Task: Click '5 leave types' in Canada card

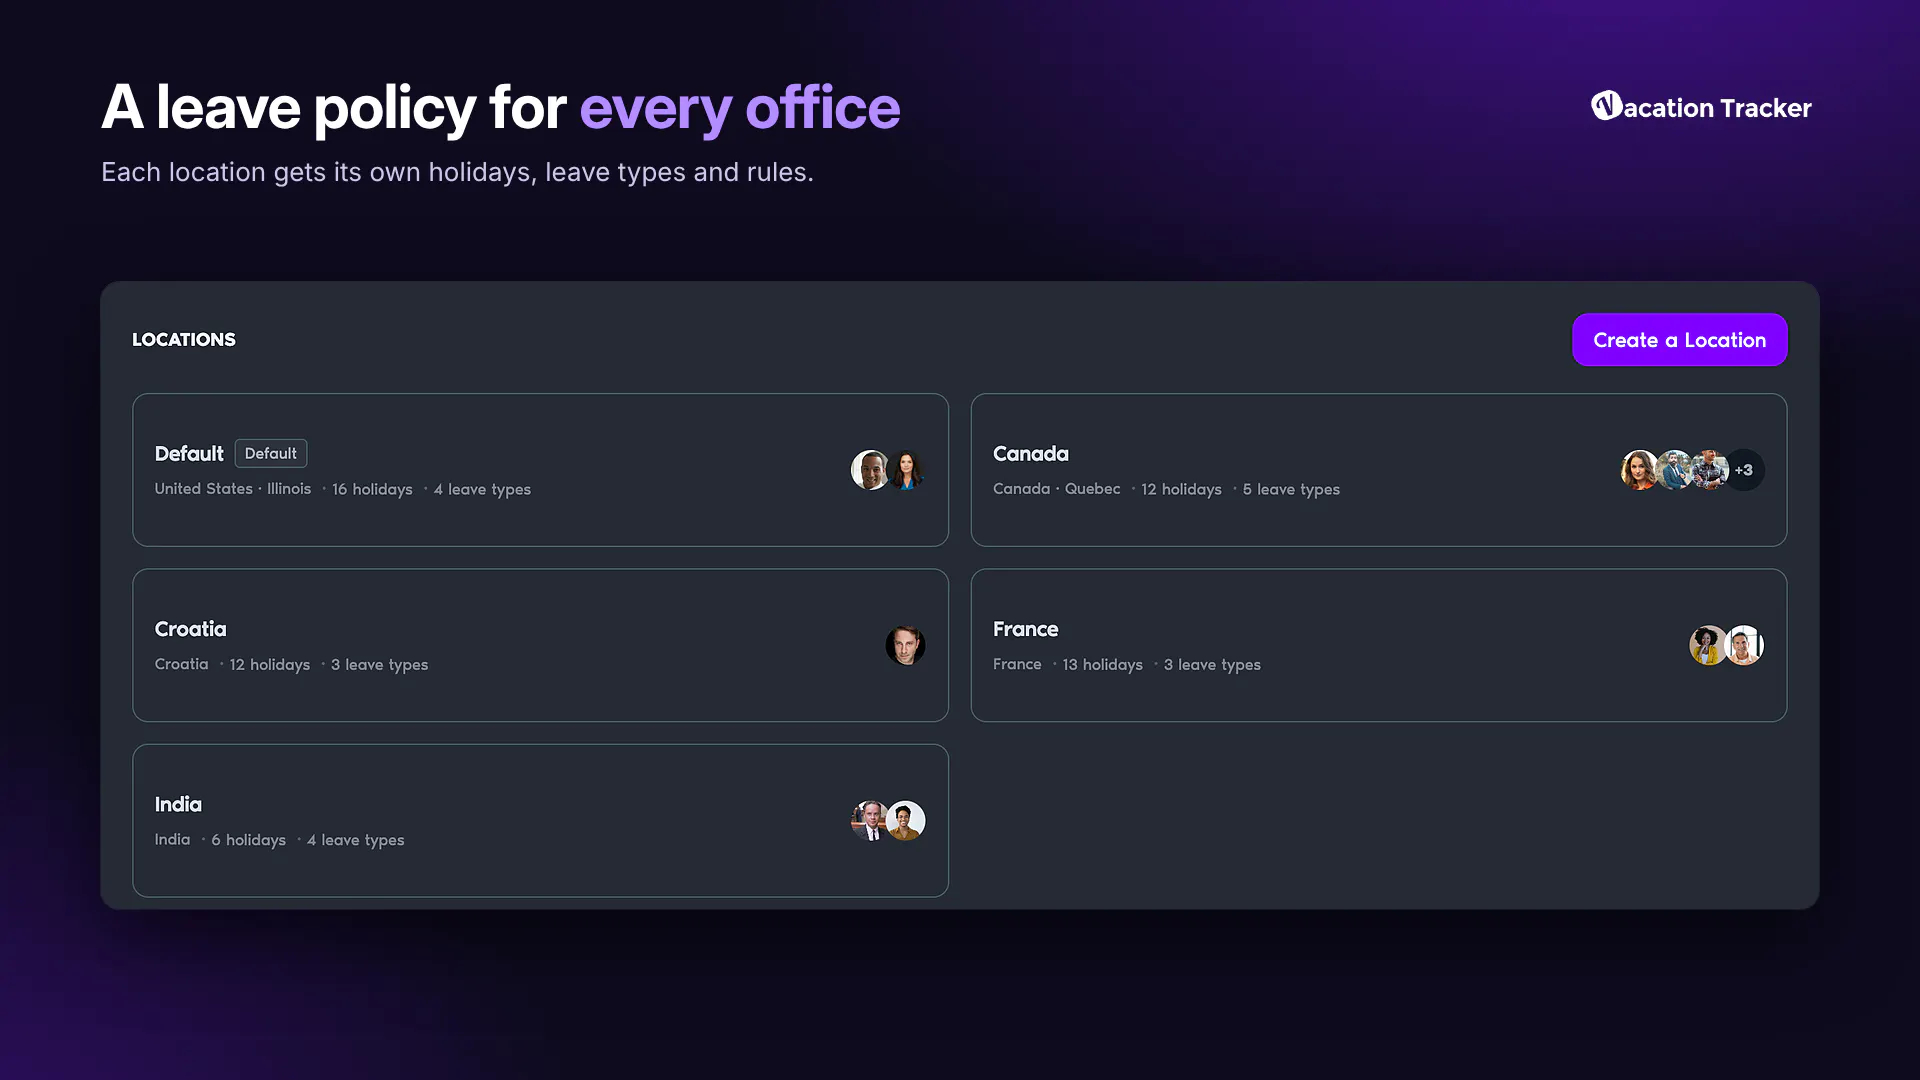Action: pyautogui.click(x=1291, y=489)
